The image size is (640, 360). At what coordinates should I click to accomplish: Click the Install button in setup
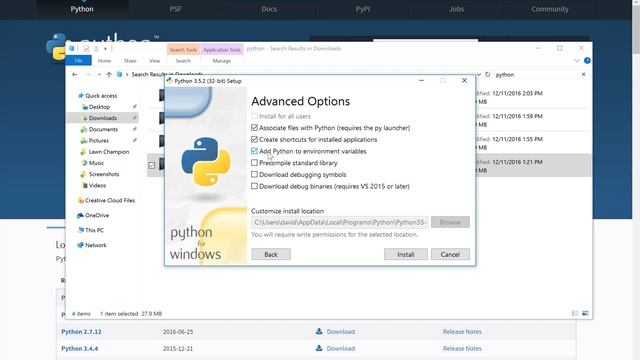pos(406,254)
